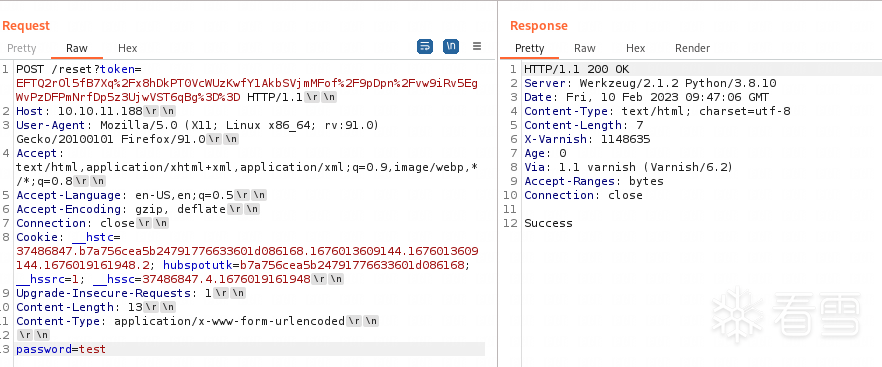882x367 pixels.
Task: Open the Response Hex tab
Action: coord(636,48)
